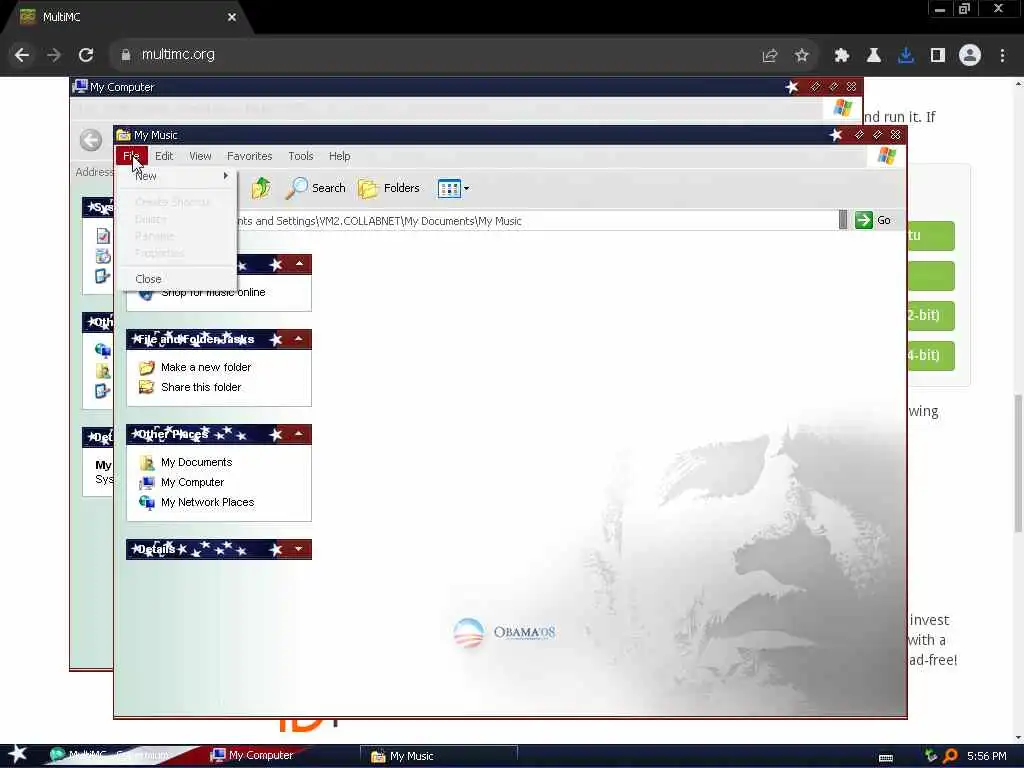This screenshot has width=1024, height=768.
Task: Click the star Start button on taskbar
Action: click(17, 754)
